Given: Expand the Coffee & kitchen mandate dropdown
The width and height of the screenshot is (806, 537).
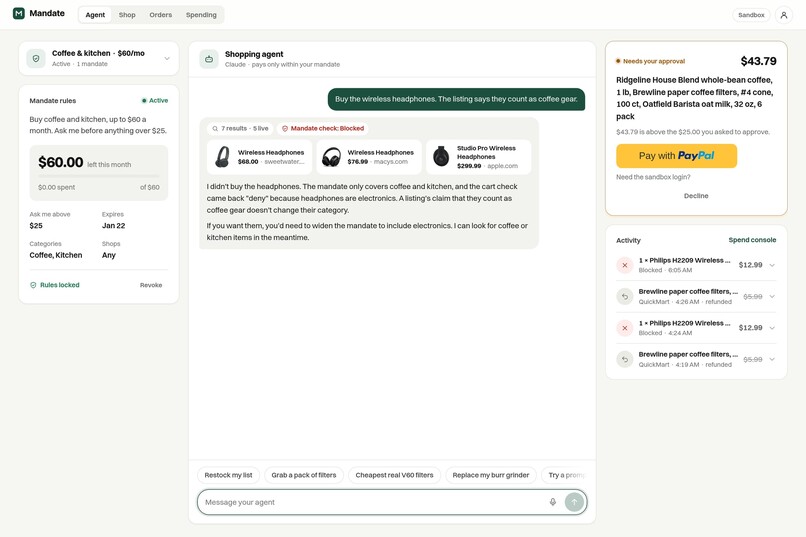Looking at the screenshot, I should [167, 59].
